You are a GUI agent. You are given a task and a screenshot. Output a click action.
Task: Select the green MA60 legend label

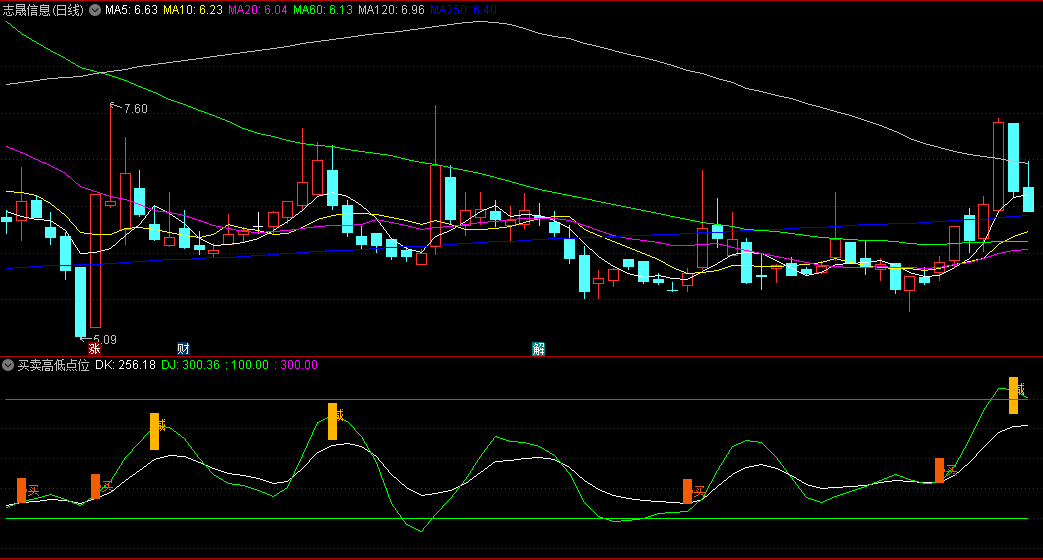tap(323, 10)
